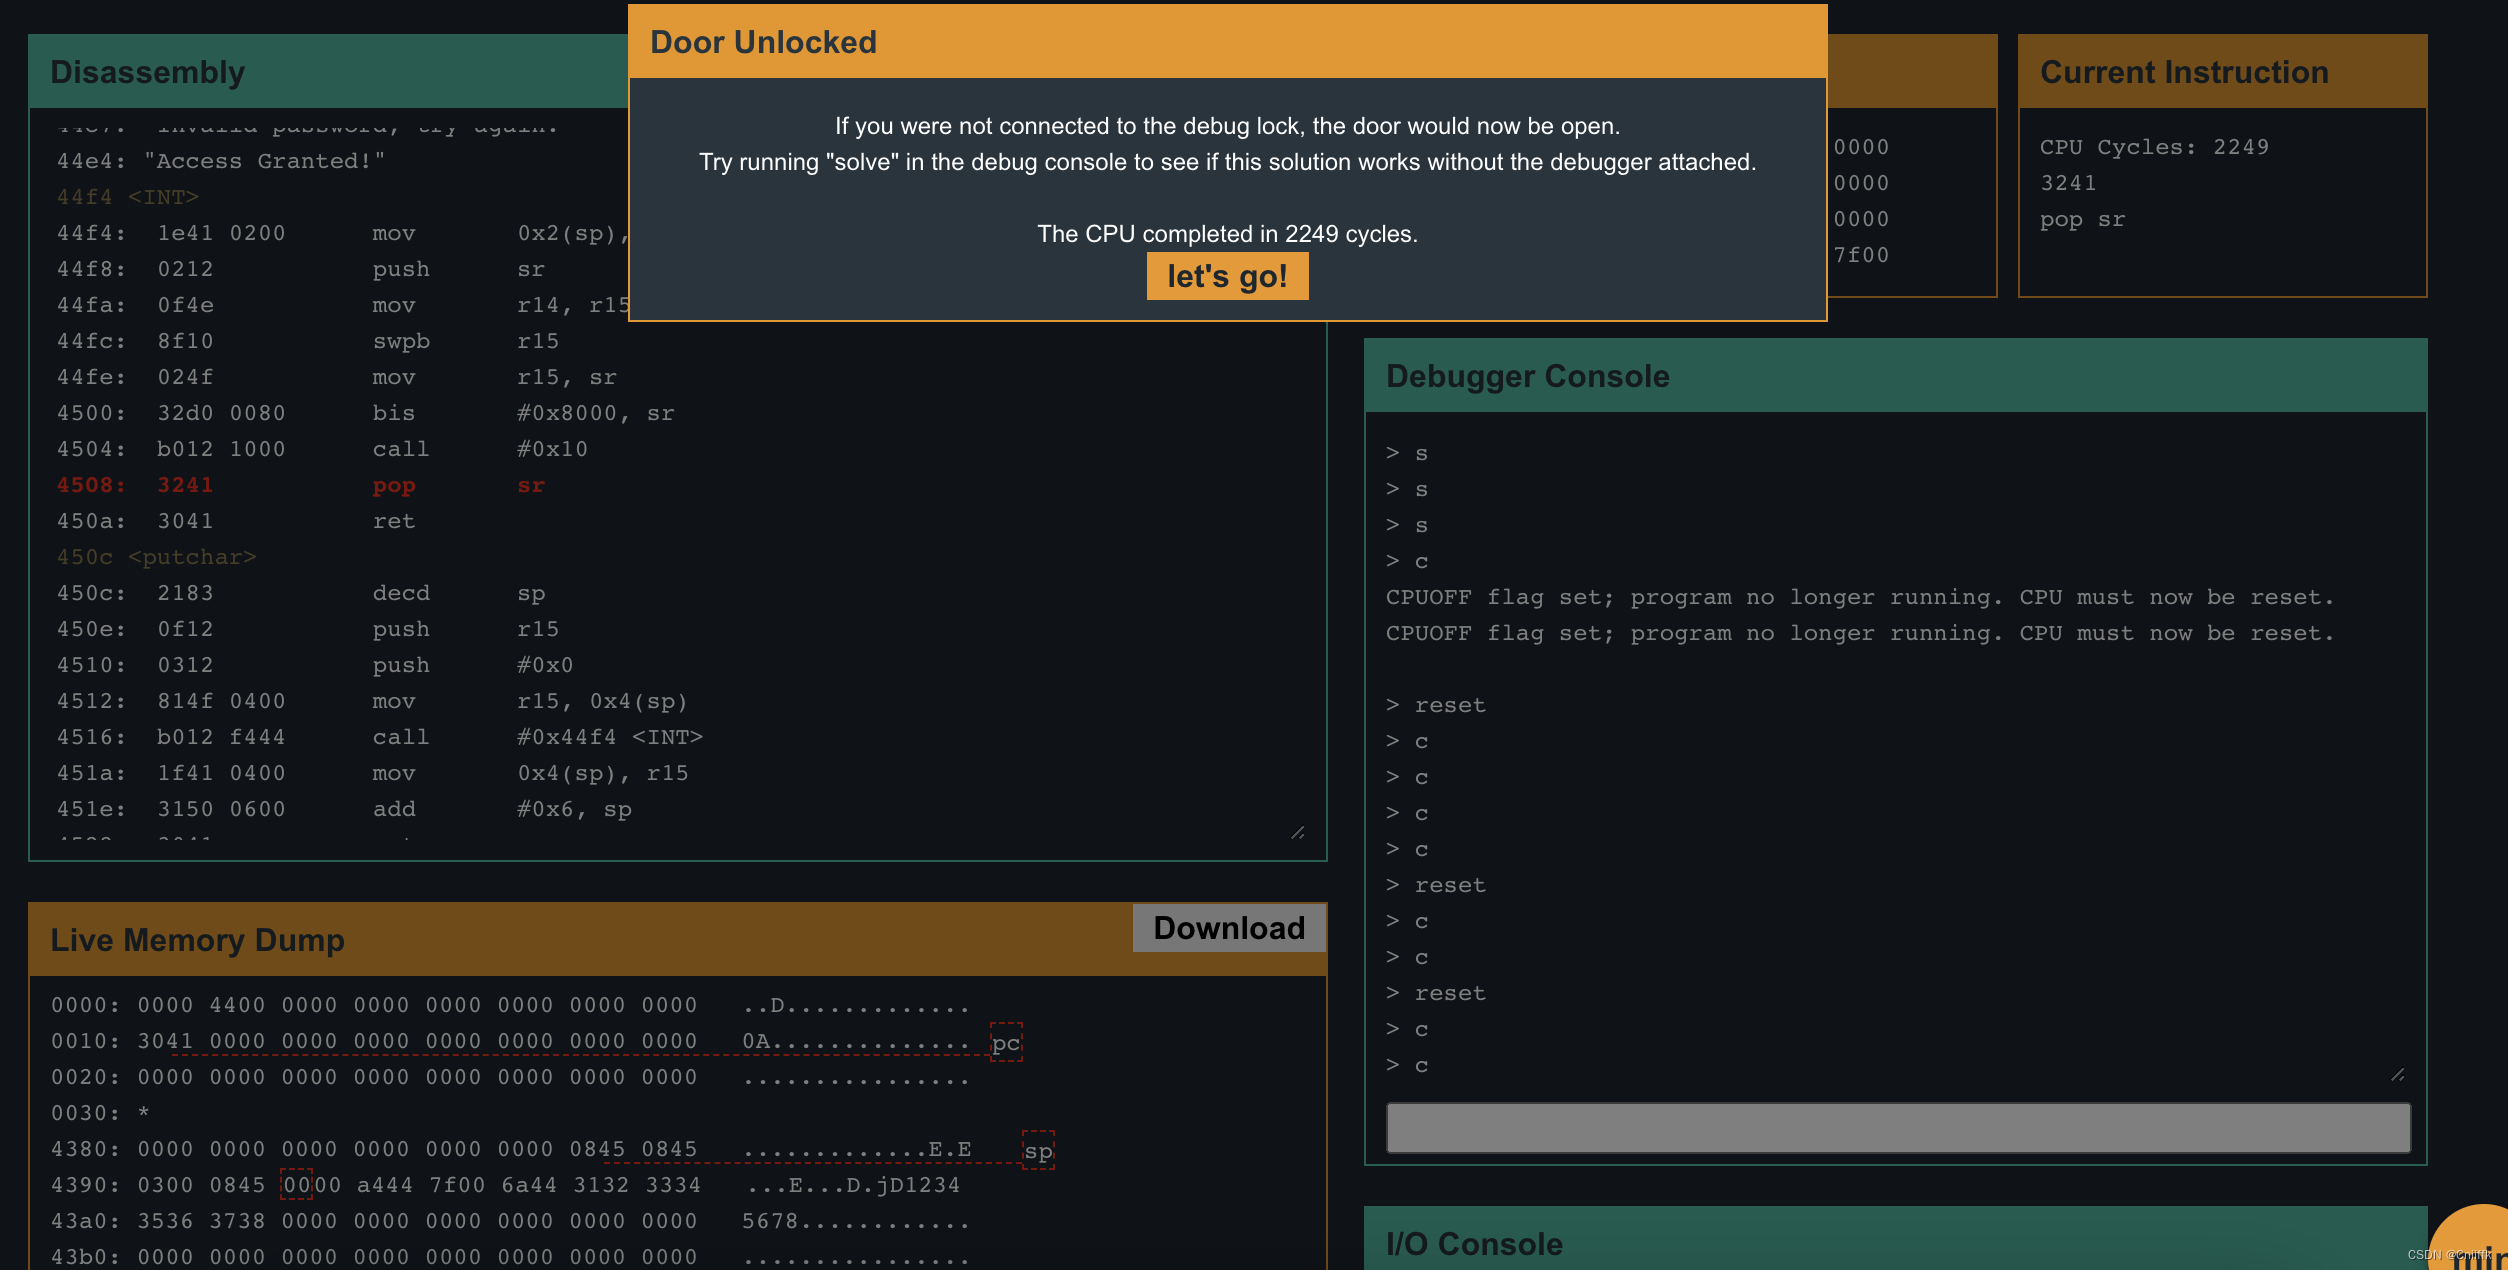This screenshot has height=1270, width=2508.
Task: Click the mov r15, sr instruction at 44fe
Action: tap(337, 377)
